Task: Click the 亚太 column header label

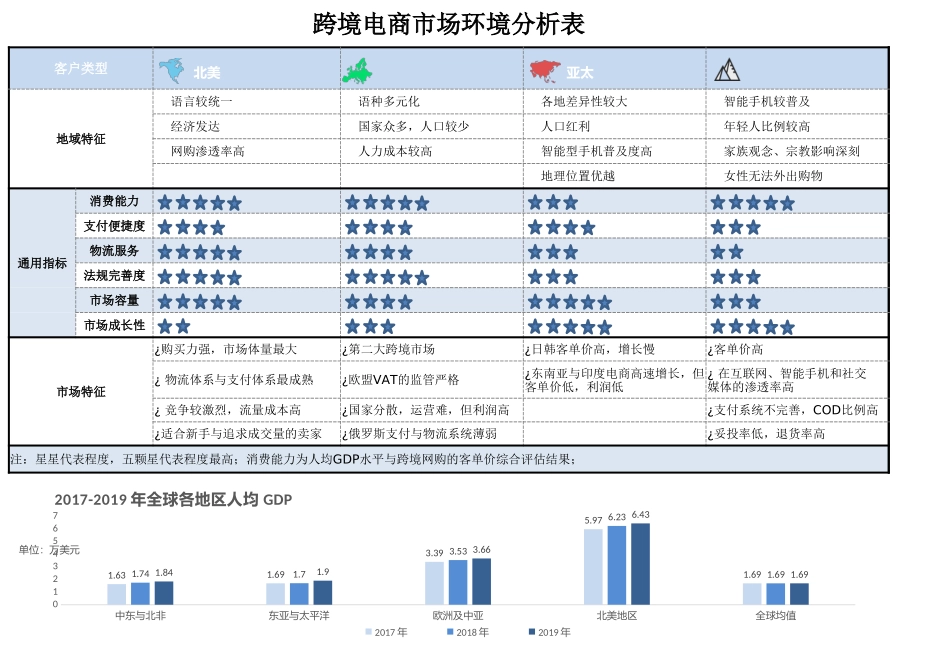Action: (x=580, y=73)
